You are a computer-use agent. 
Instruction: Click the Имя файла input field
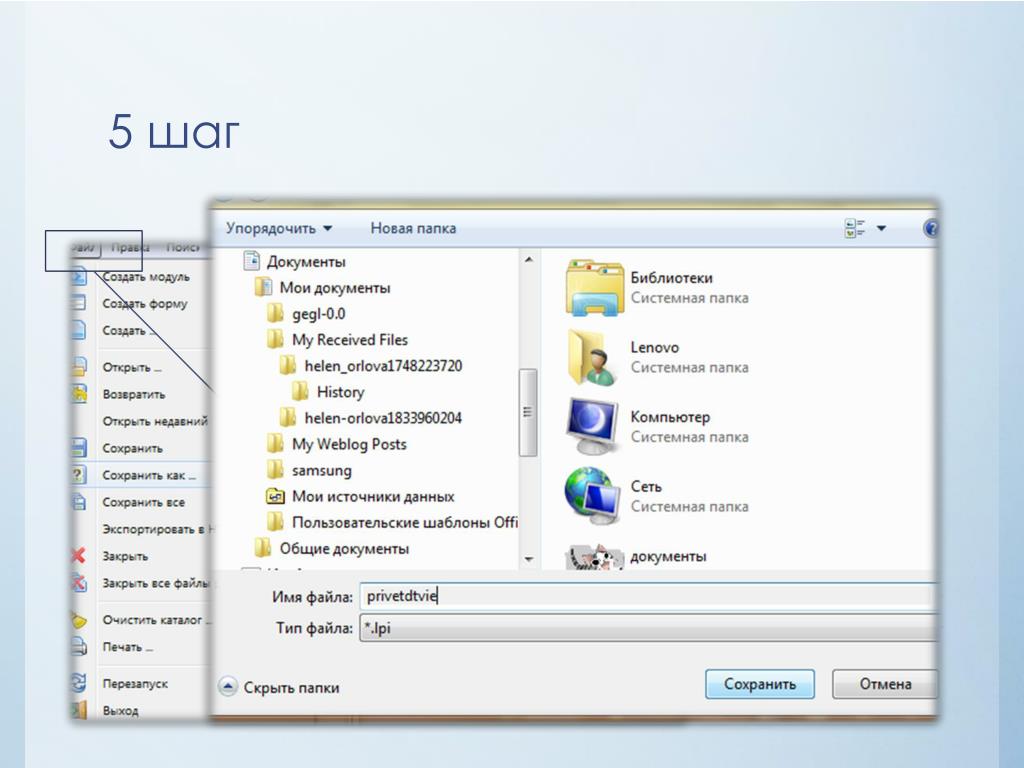(x=648, y=596)
